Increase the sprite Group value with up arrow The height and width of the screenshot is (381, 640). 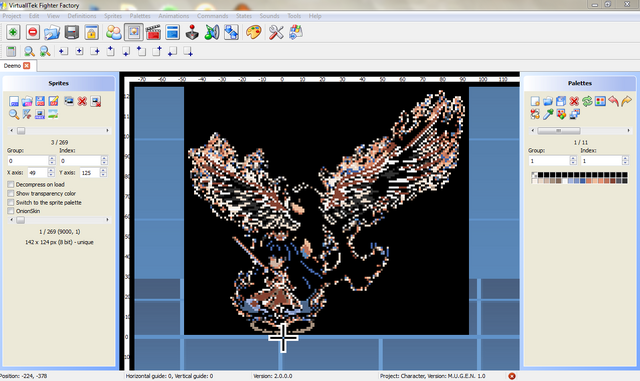[52, 158]
